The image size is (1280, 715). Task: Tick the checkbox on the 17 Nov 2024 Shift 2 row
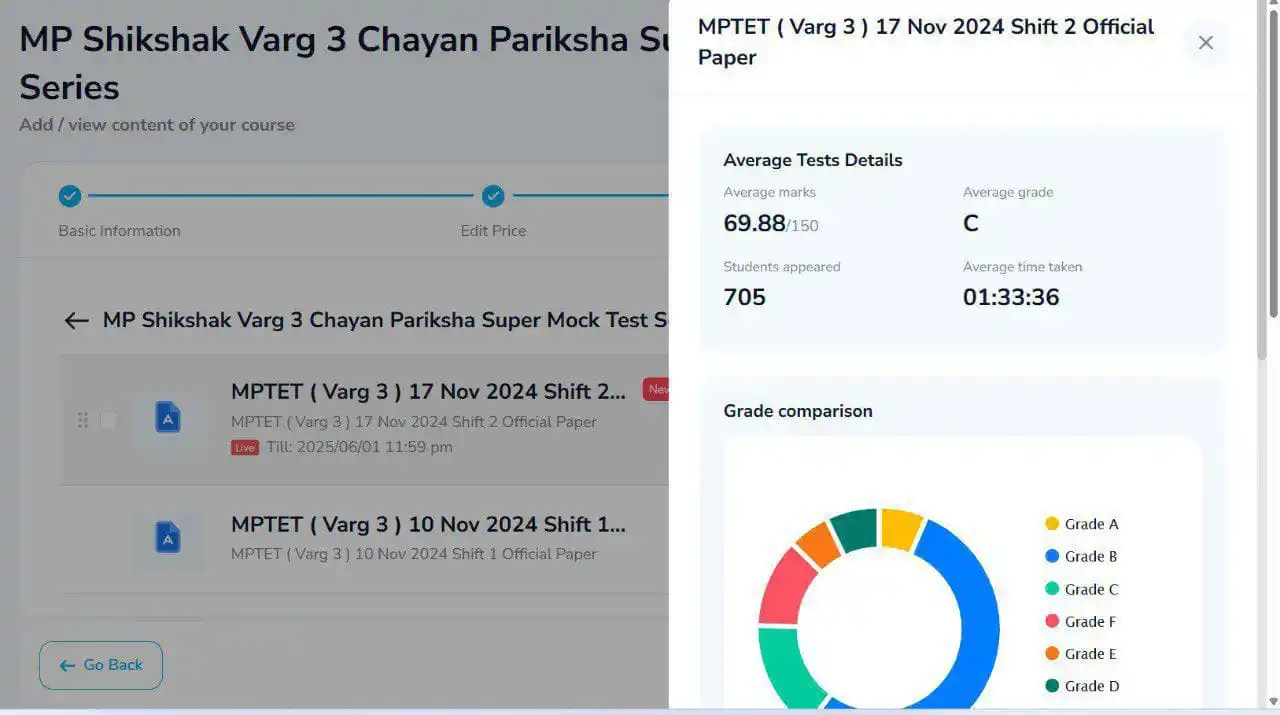(x=108, y=420)
